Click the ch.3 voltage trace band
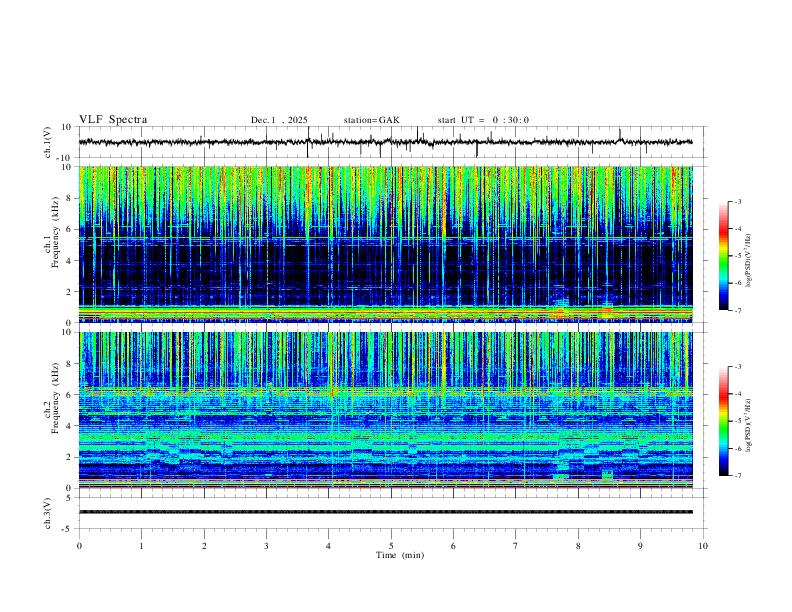The width and height of the screenshot is (792, 612). pos(385,512)
